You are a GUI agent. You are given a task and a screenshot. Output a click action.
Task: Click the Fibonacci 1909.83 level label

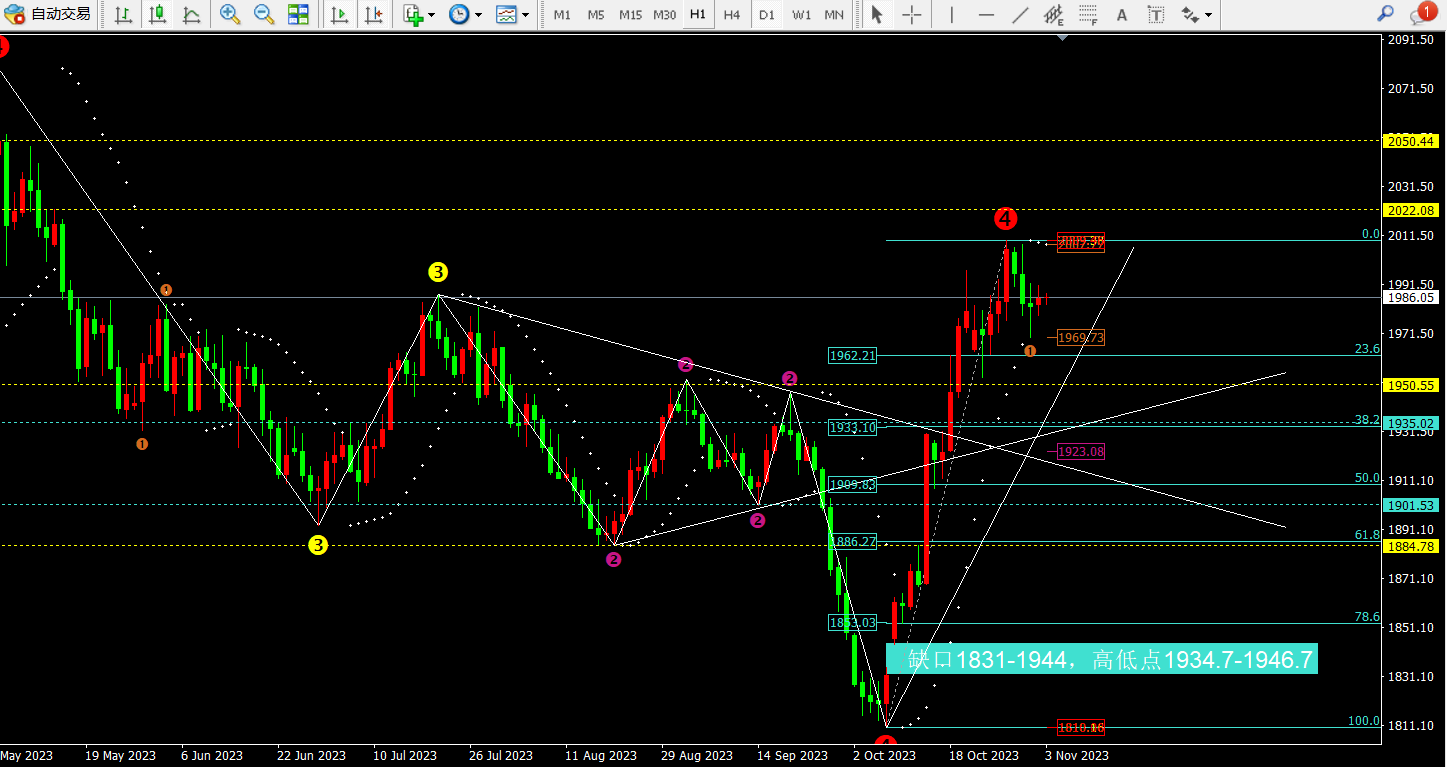852,484
